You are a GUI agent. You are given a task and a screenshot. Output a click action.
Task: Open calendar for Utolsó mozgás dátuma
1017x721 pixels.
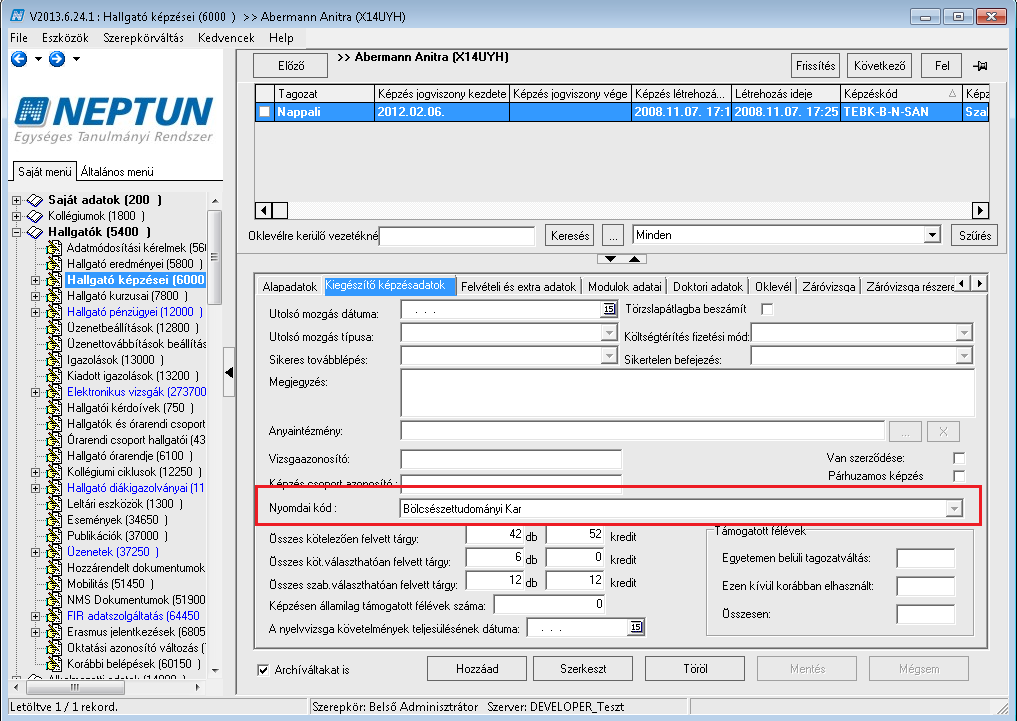click(x=609, y=309)
